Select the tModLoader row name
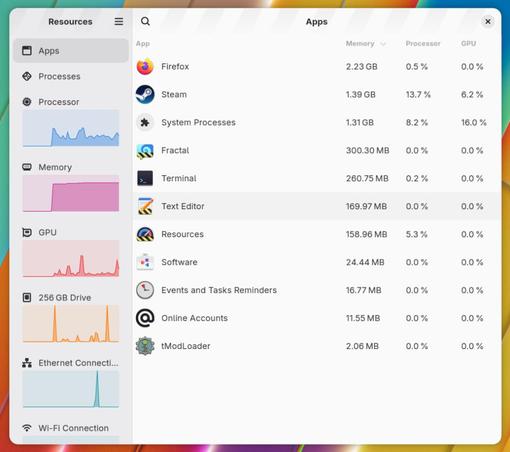Viewport: 510px width, 452px height. [186, 346]
